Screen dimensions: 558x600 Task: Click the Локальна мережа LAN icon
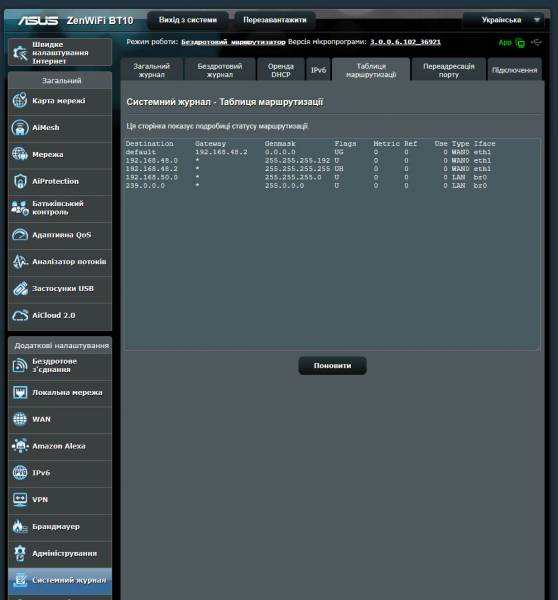(20, 392)
